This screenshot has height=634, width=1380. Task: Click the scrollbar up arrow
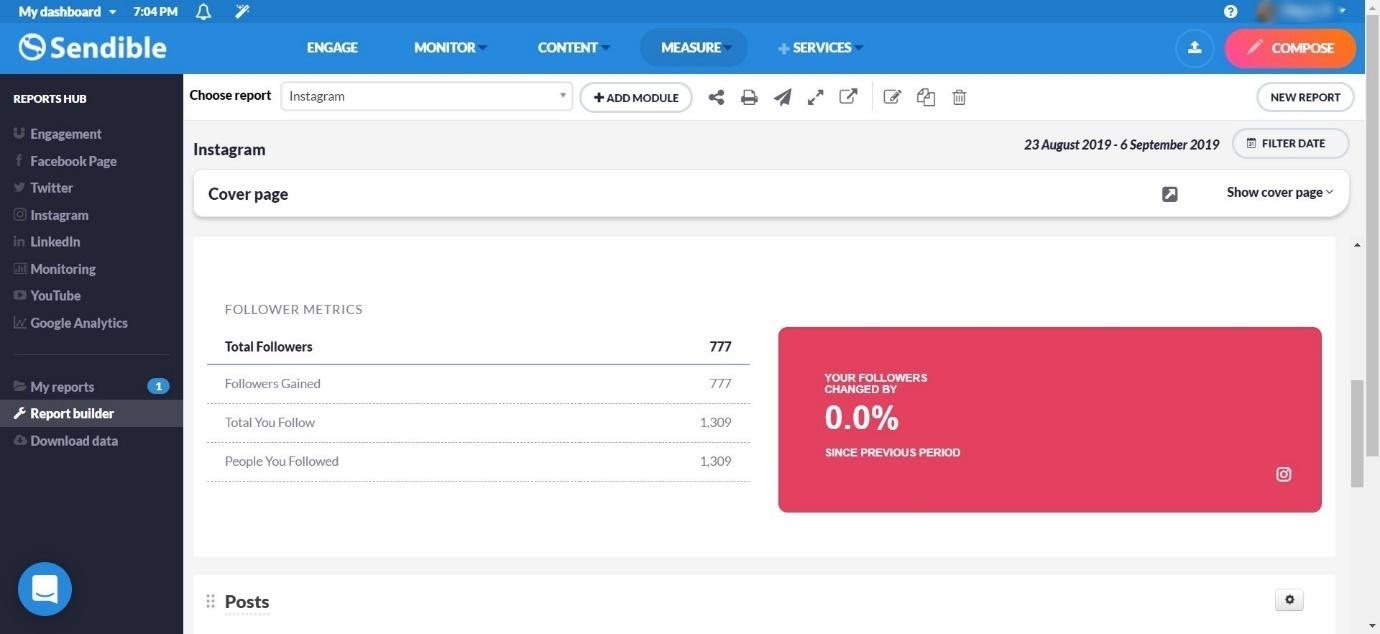click(x=1357, y=245)
